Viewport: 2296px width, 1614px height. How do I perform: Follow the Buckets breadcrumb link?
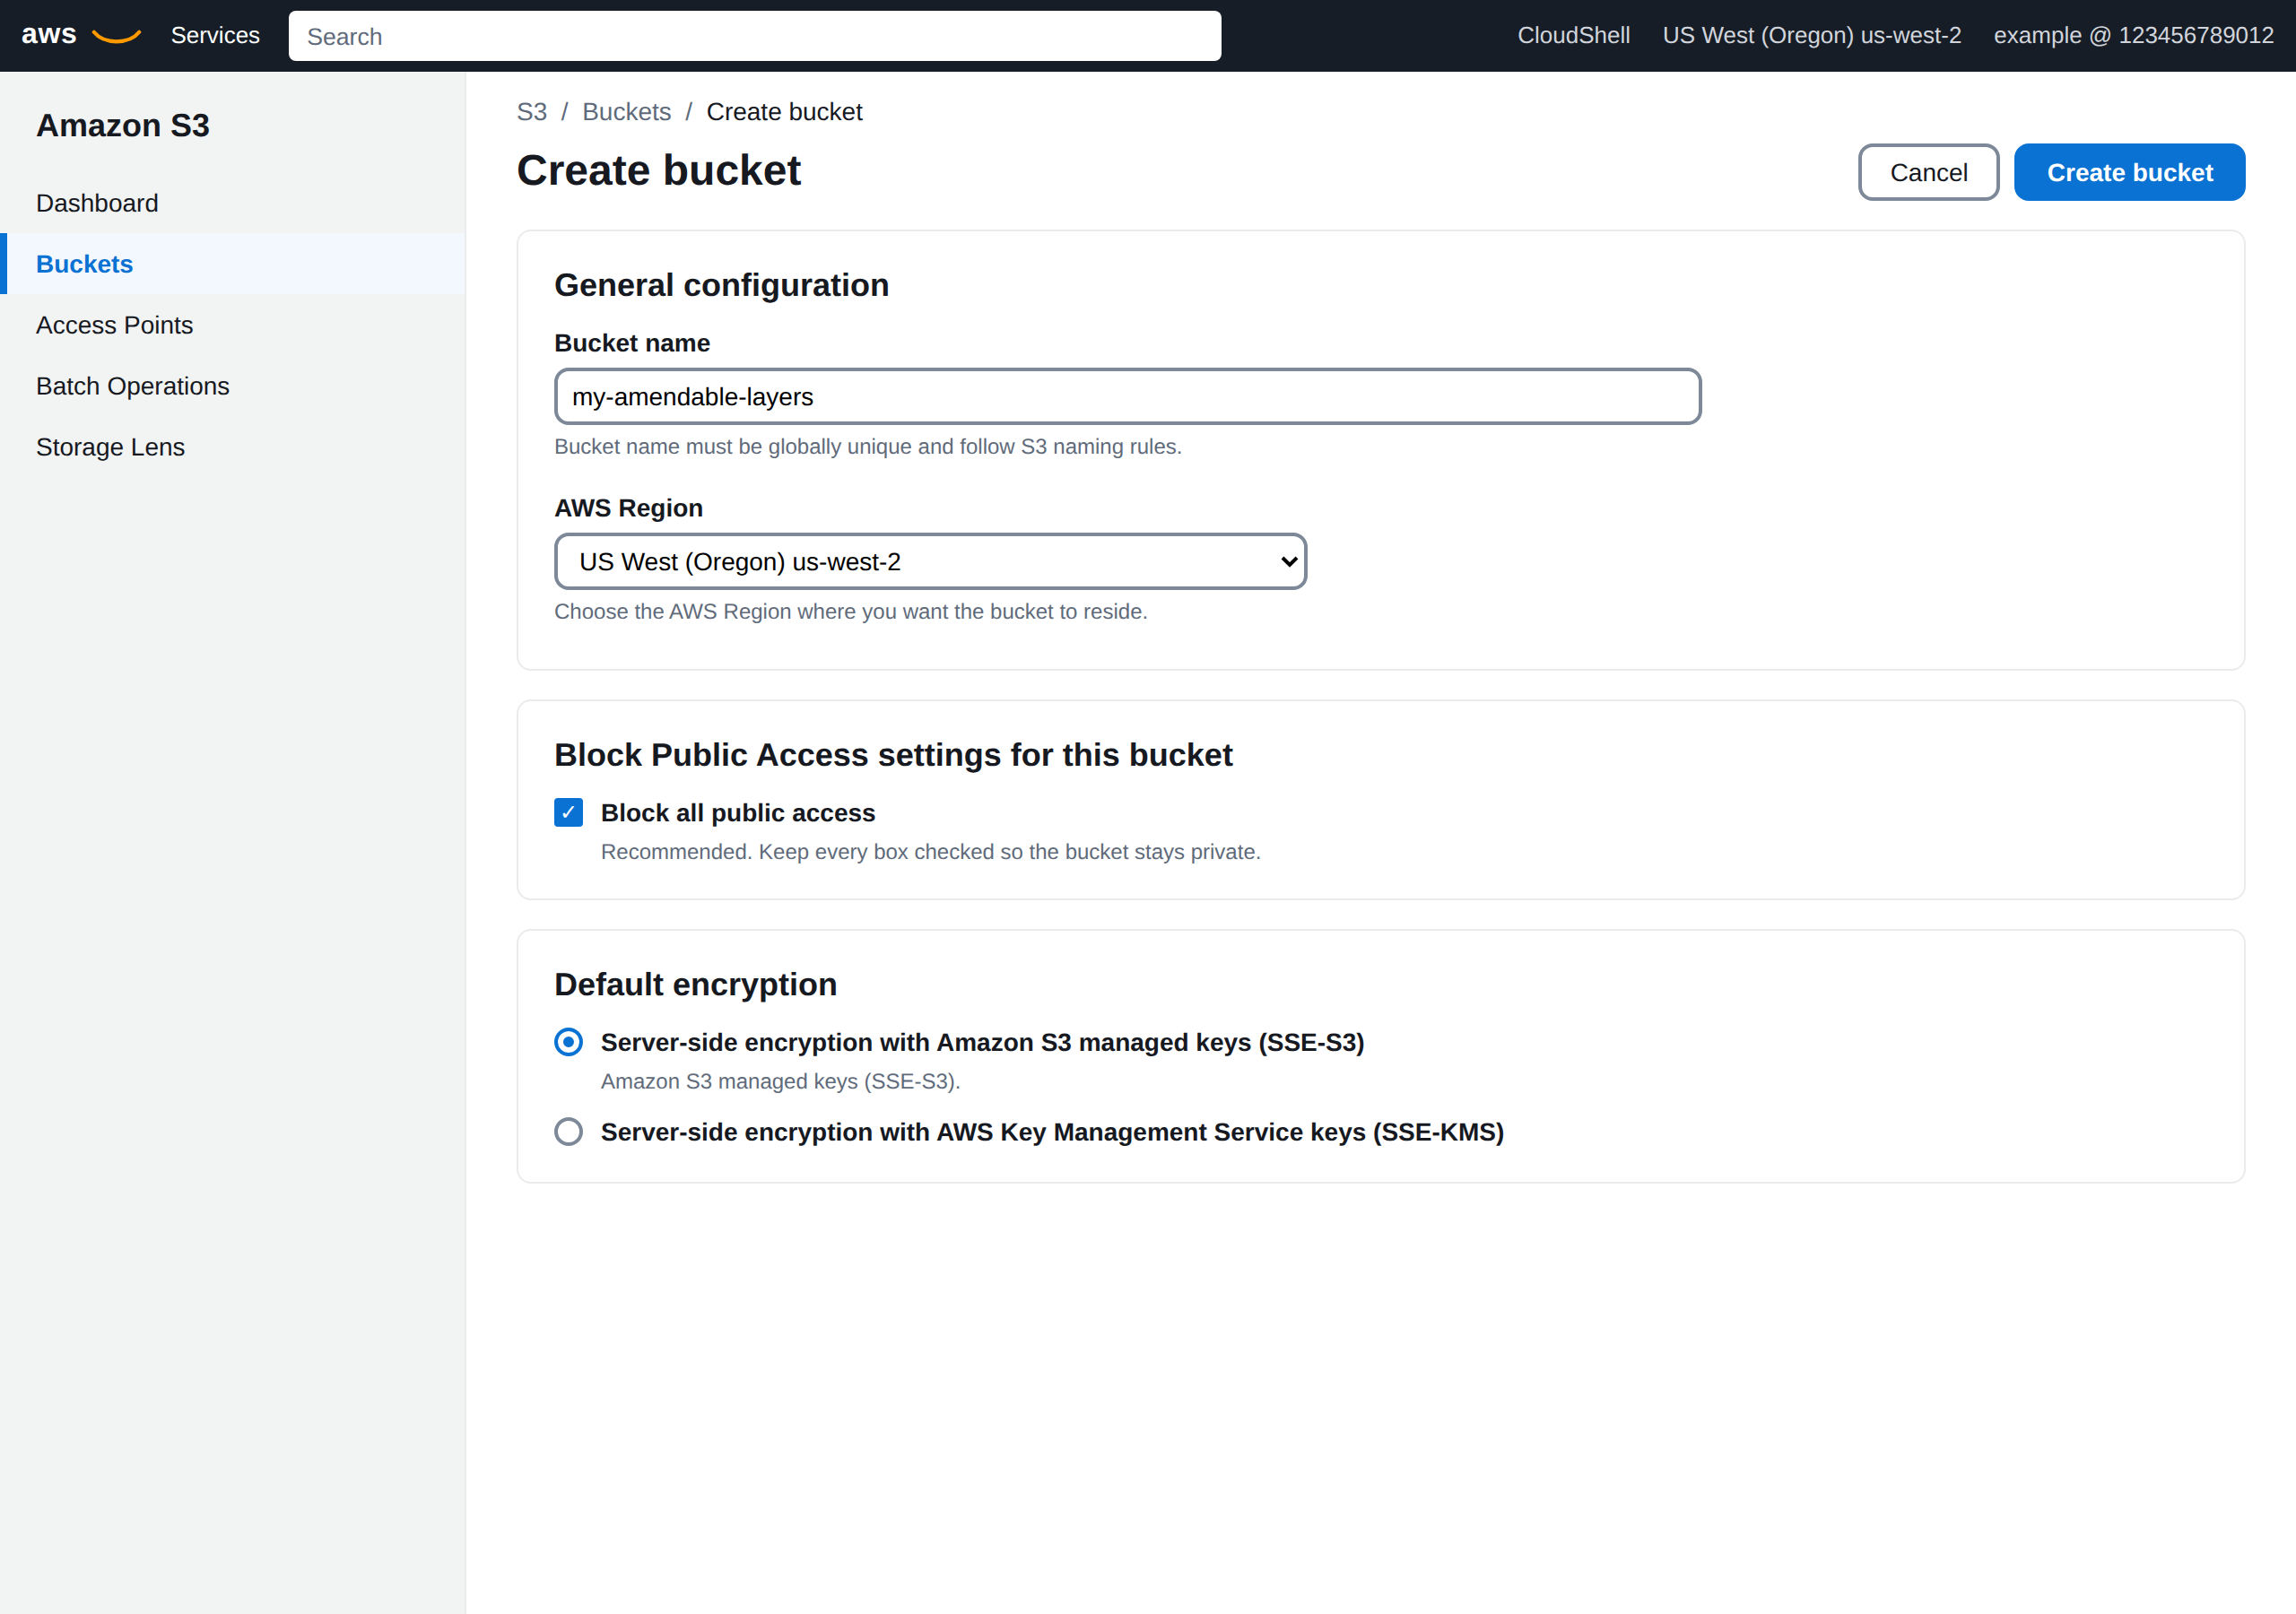(x=626, y=112)
